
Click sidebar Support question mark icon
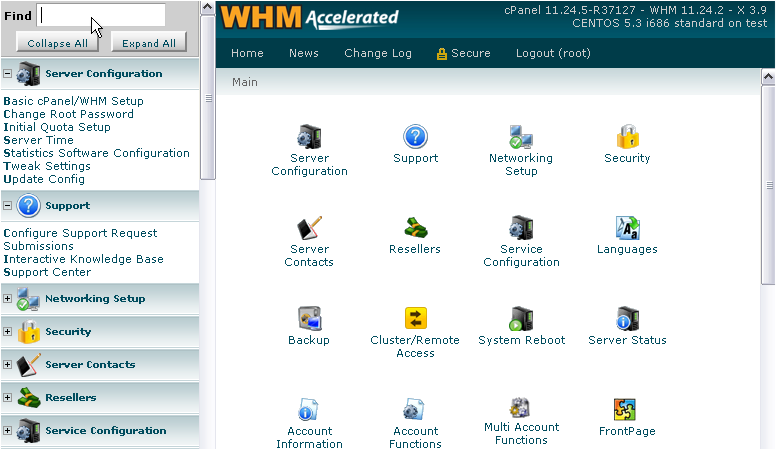tap(29, 205)
